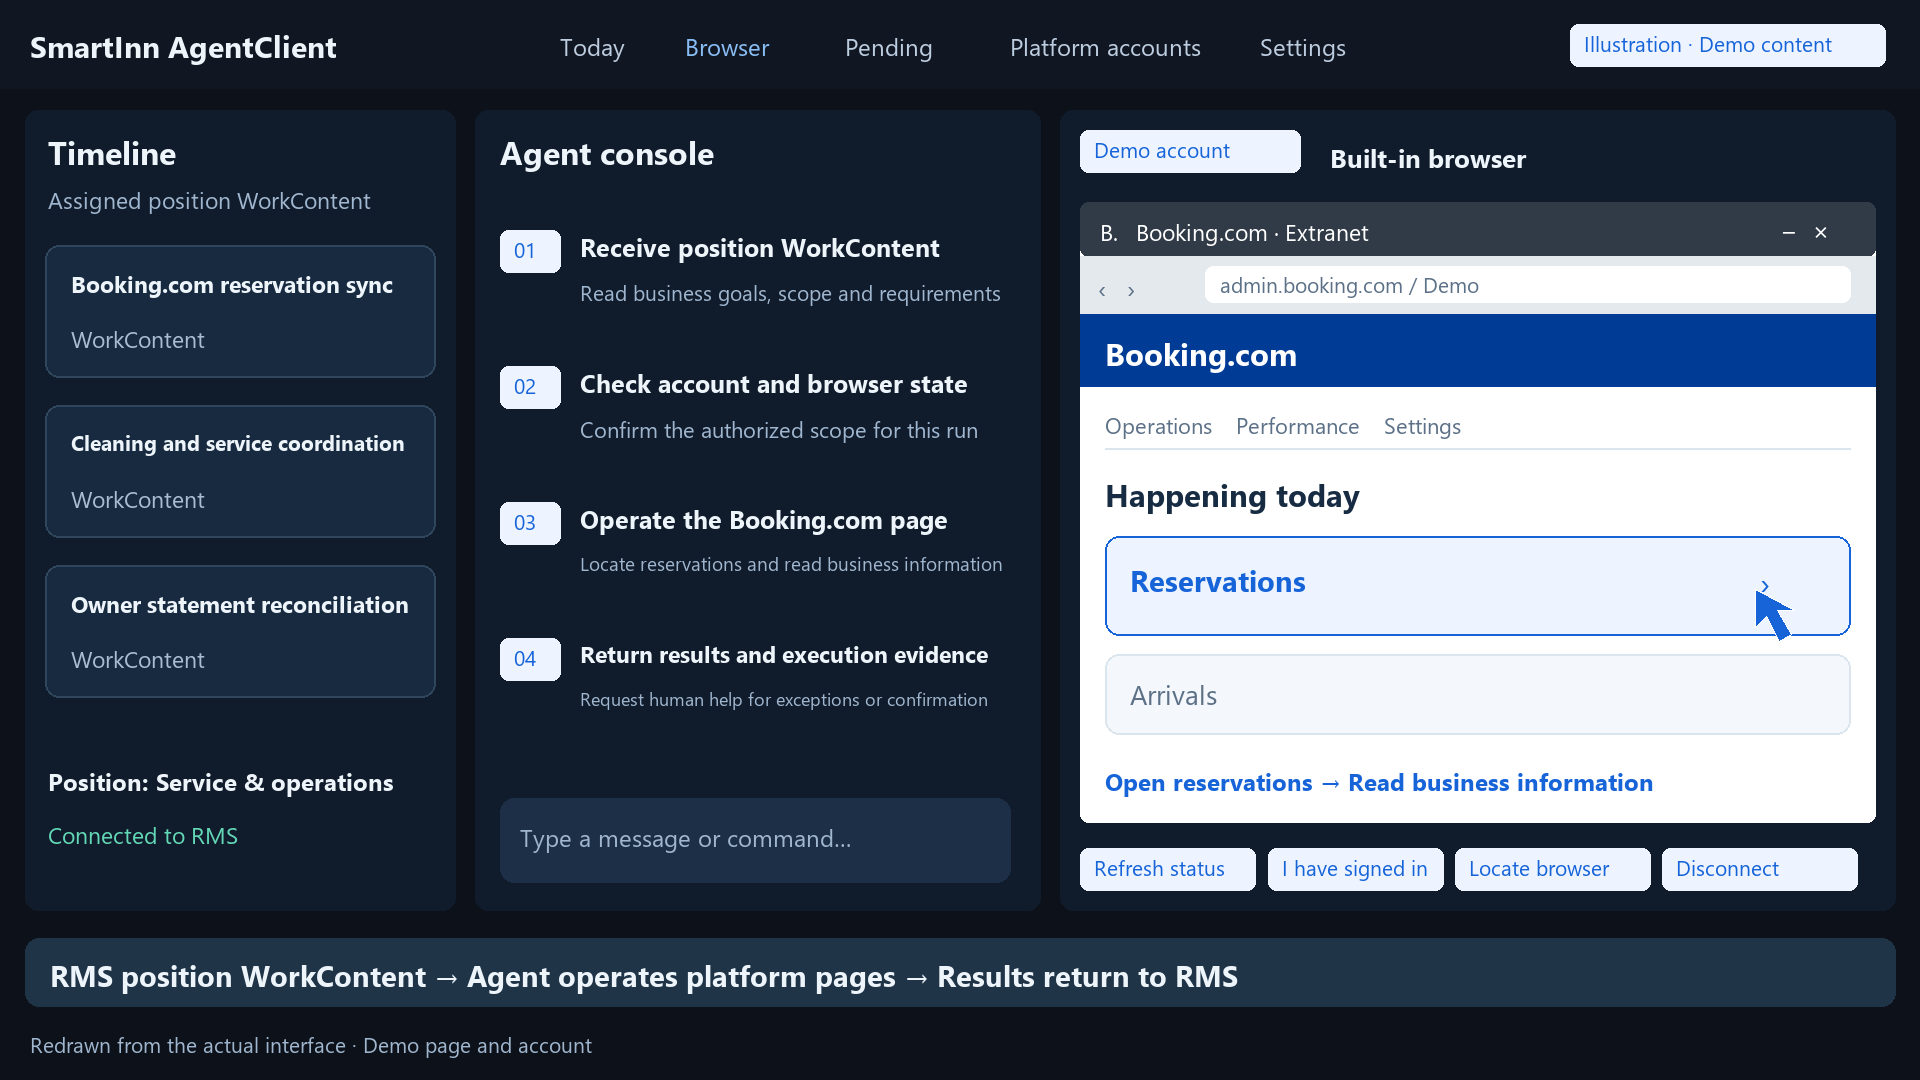The width and height of the screenshot is (1920, 1080).
Task: Click Operate the Booking.com page title
Action: click(763, 520)
